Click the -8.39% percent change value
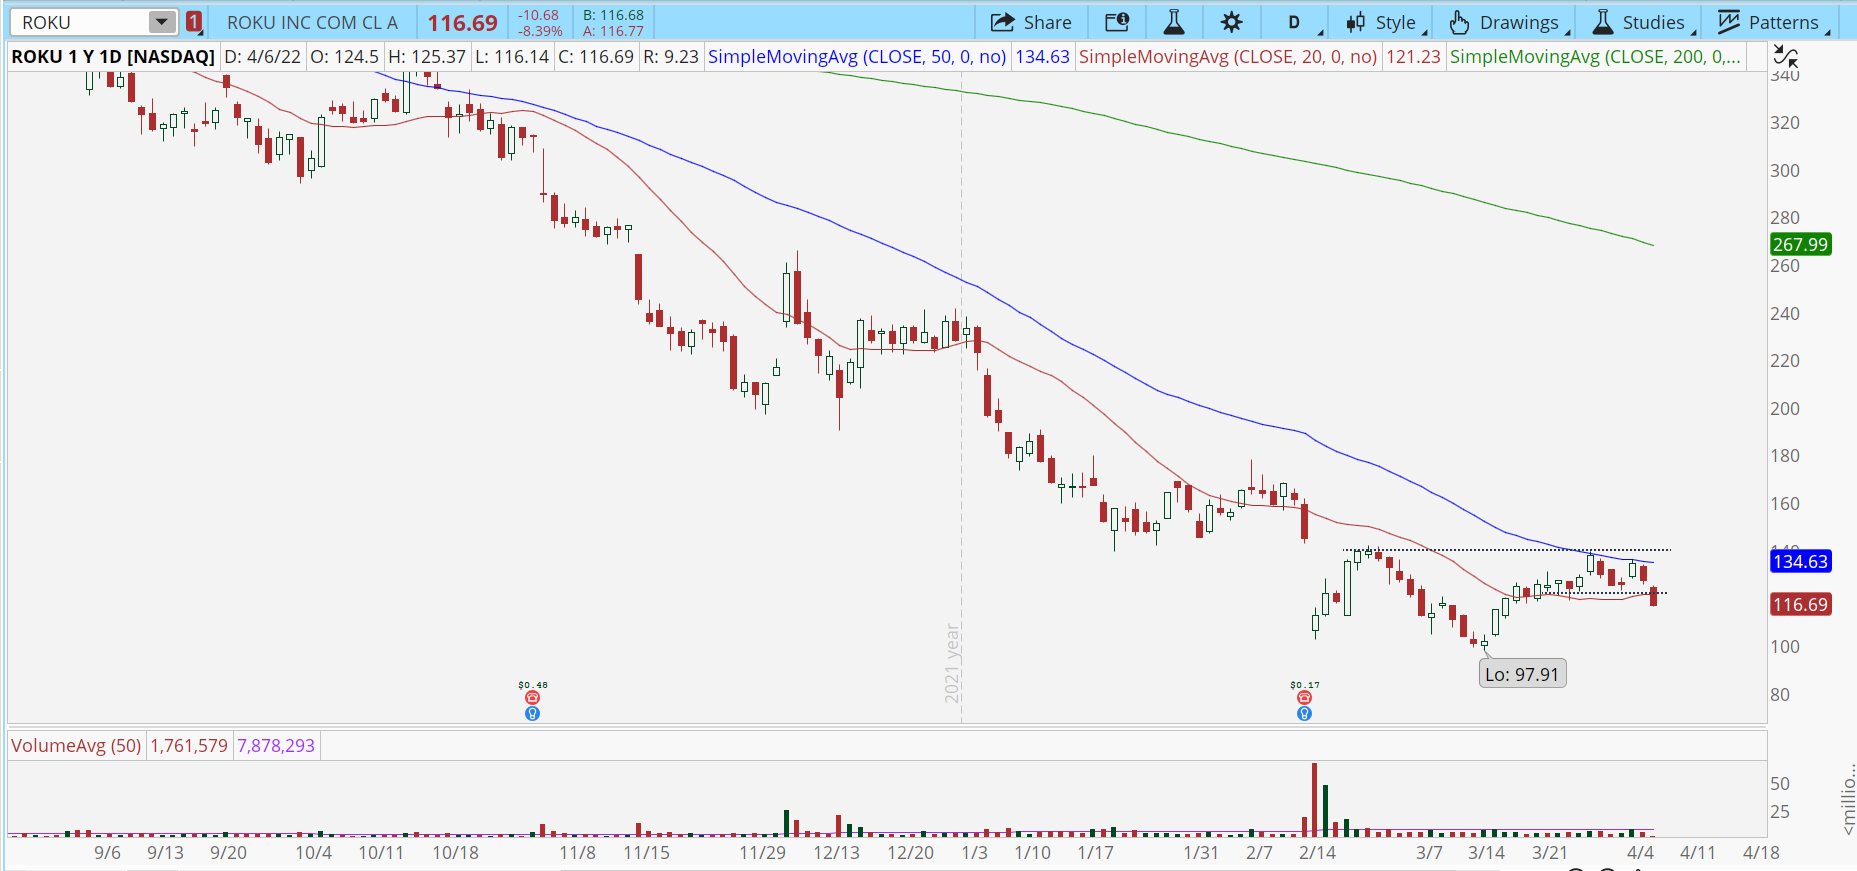 click(539, 31)
